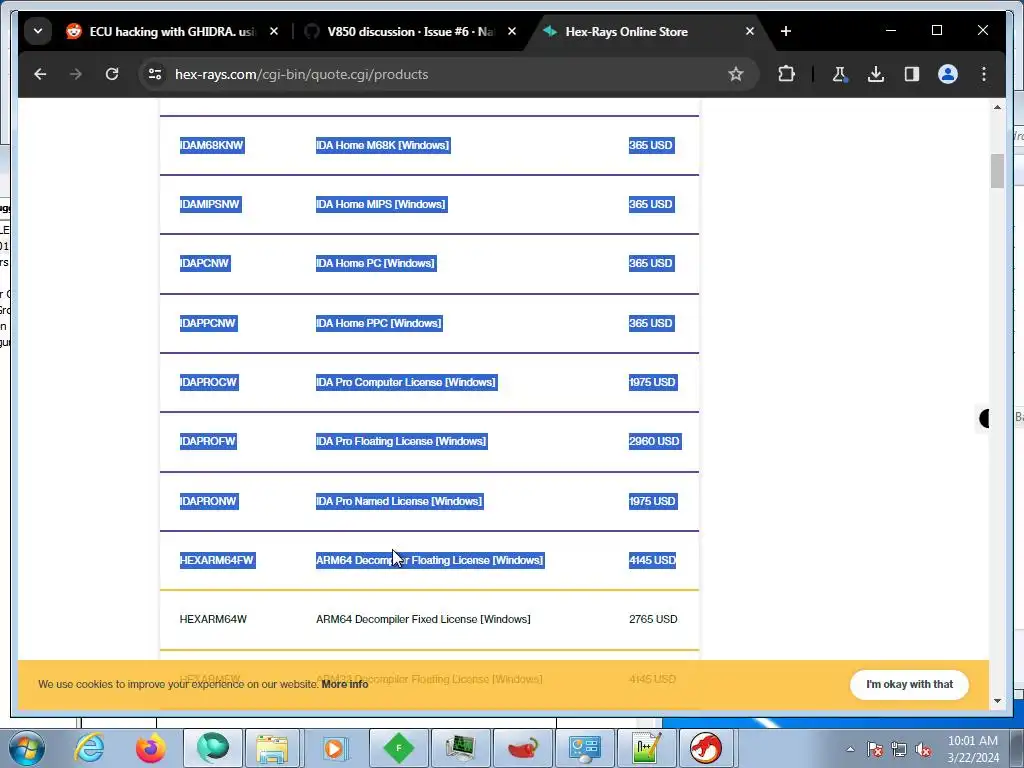Click product code IDAPRONW
This screenshot has width=1024, height=768.
coord(209,502)
